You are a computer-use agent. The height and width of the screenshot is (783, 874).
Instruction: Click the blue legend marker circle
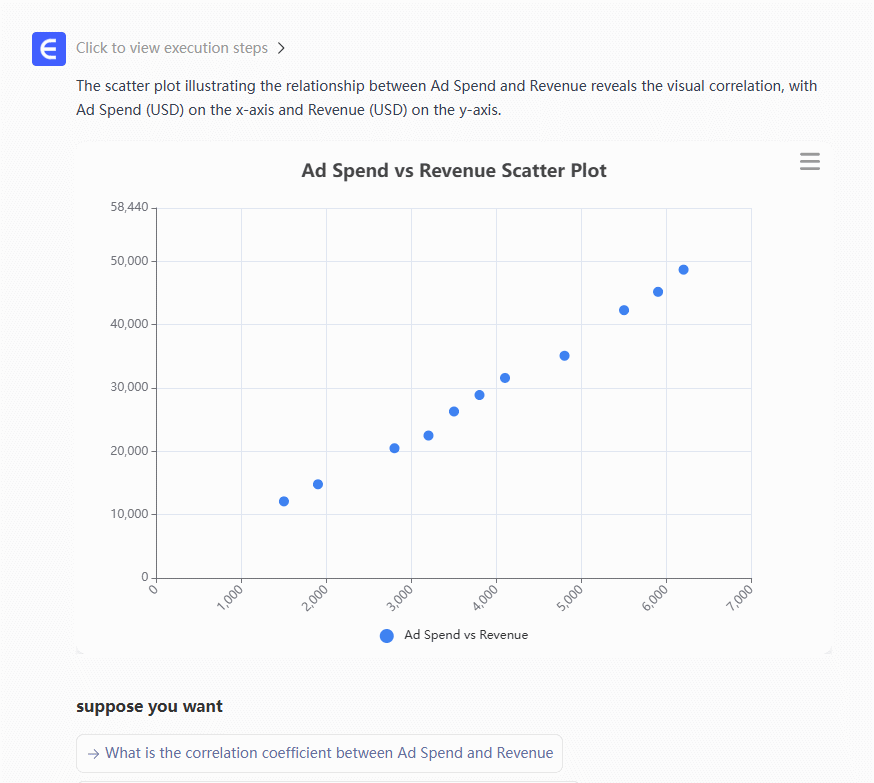pos(387,636)
